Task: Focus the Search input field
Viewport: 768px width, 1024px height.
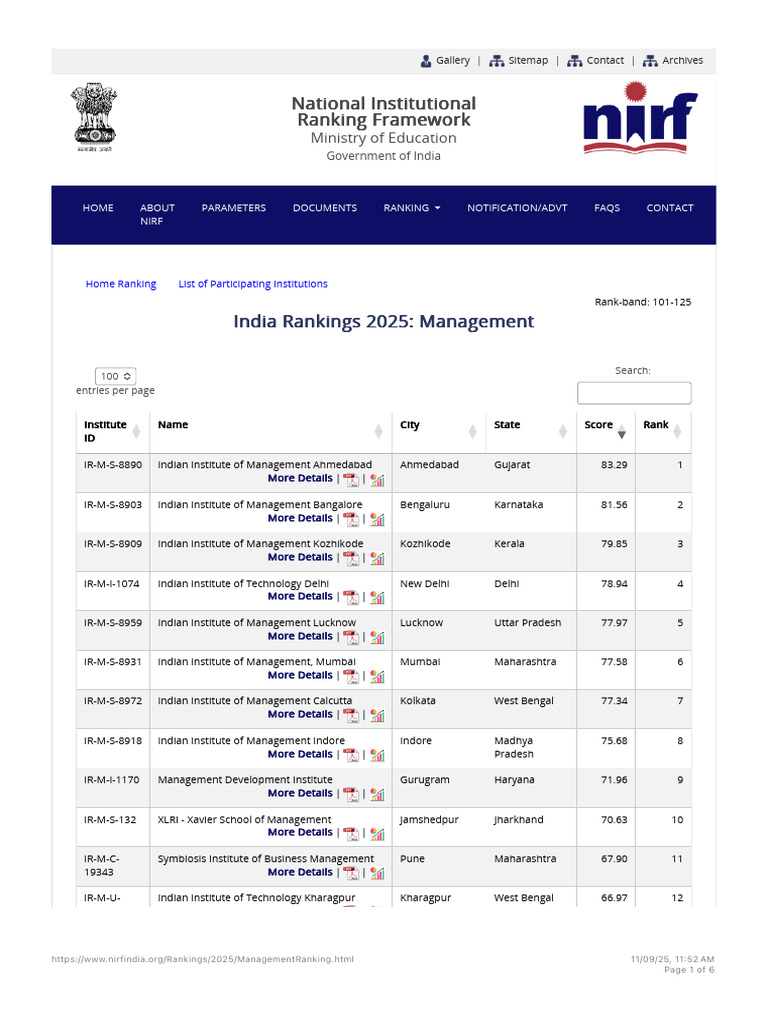Action: click(x=634, y=393)
